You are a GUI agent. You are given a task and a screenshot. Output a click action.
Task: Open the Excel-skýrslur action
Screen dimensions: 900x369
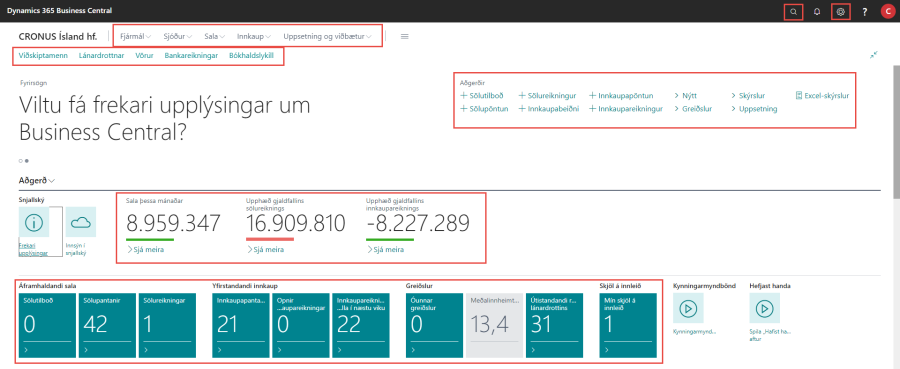pos(822,95)
